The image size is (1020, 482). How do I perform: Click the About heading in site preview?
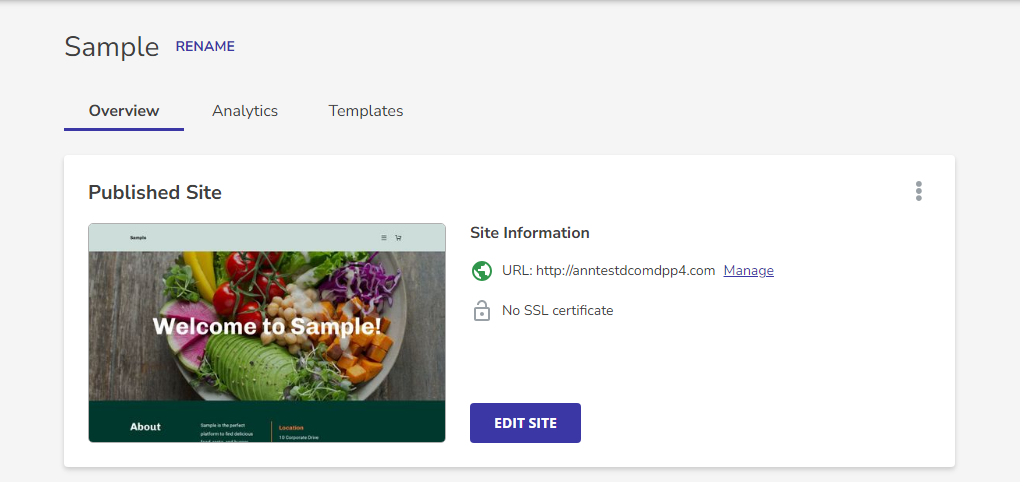pos(145,427)
